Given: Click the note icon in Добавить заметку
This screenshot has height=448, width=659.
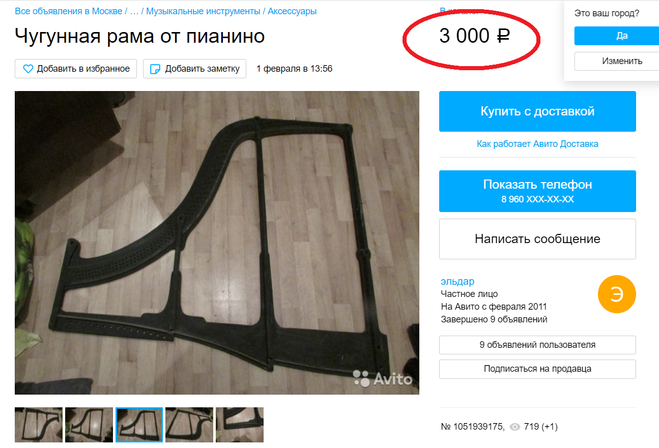Looking at the screenshot, I should click(x=155, y=69).
